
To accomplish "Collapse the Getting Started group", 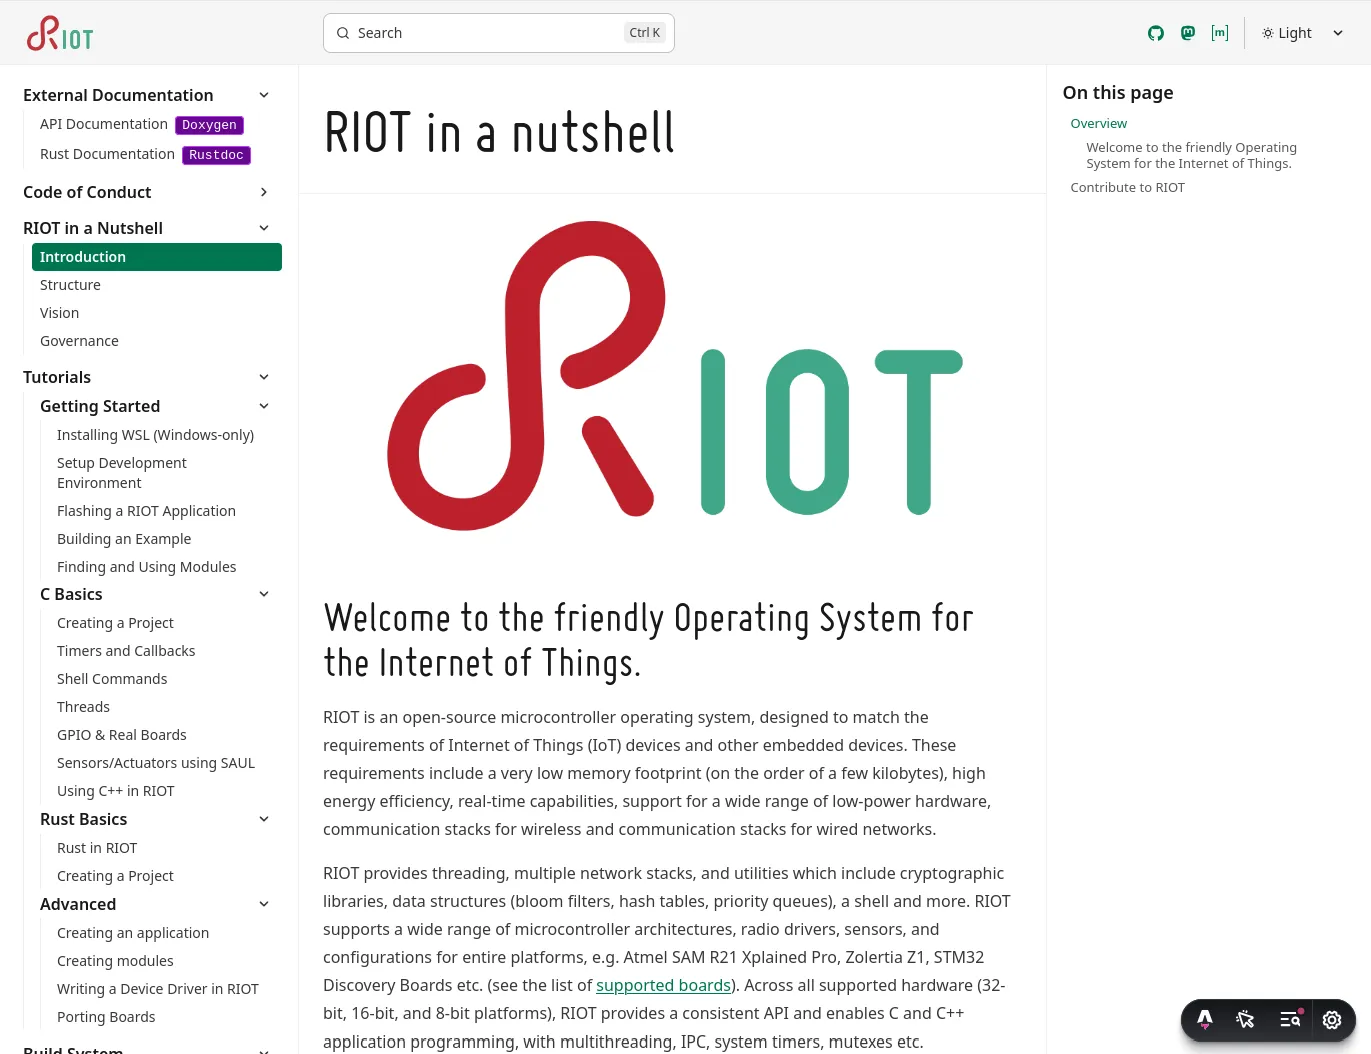I will point(264,406).
